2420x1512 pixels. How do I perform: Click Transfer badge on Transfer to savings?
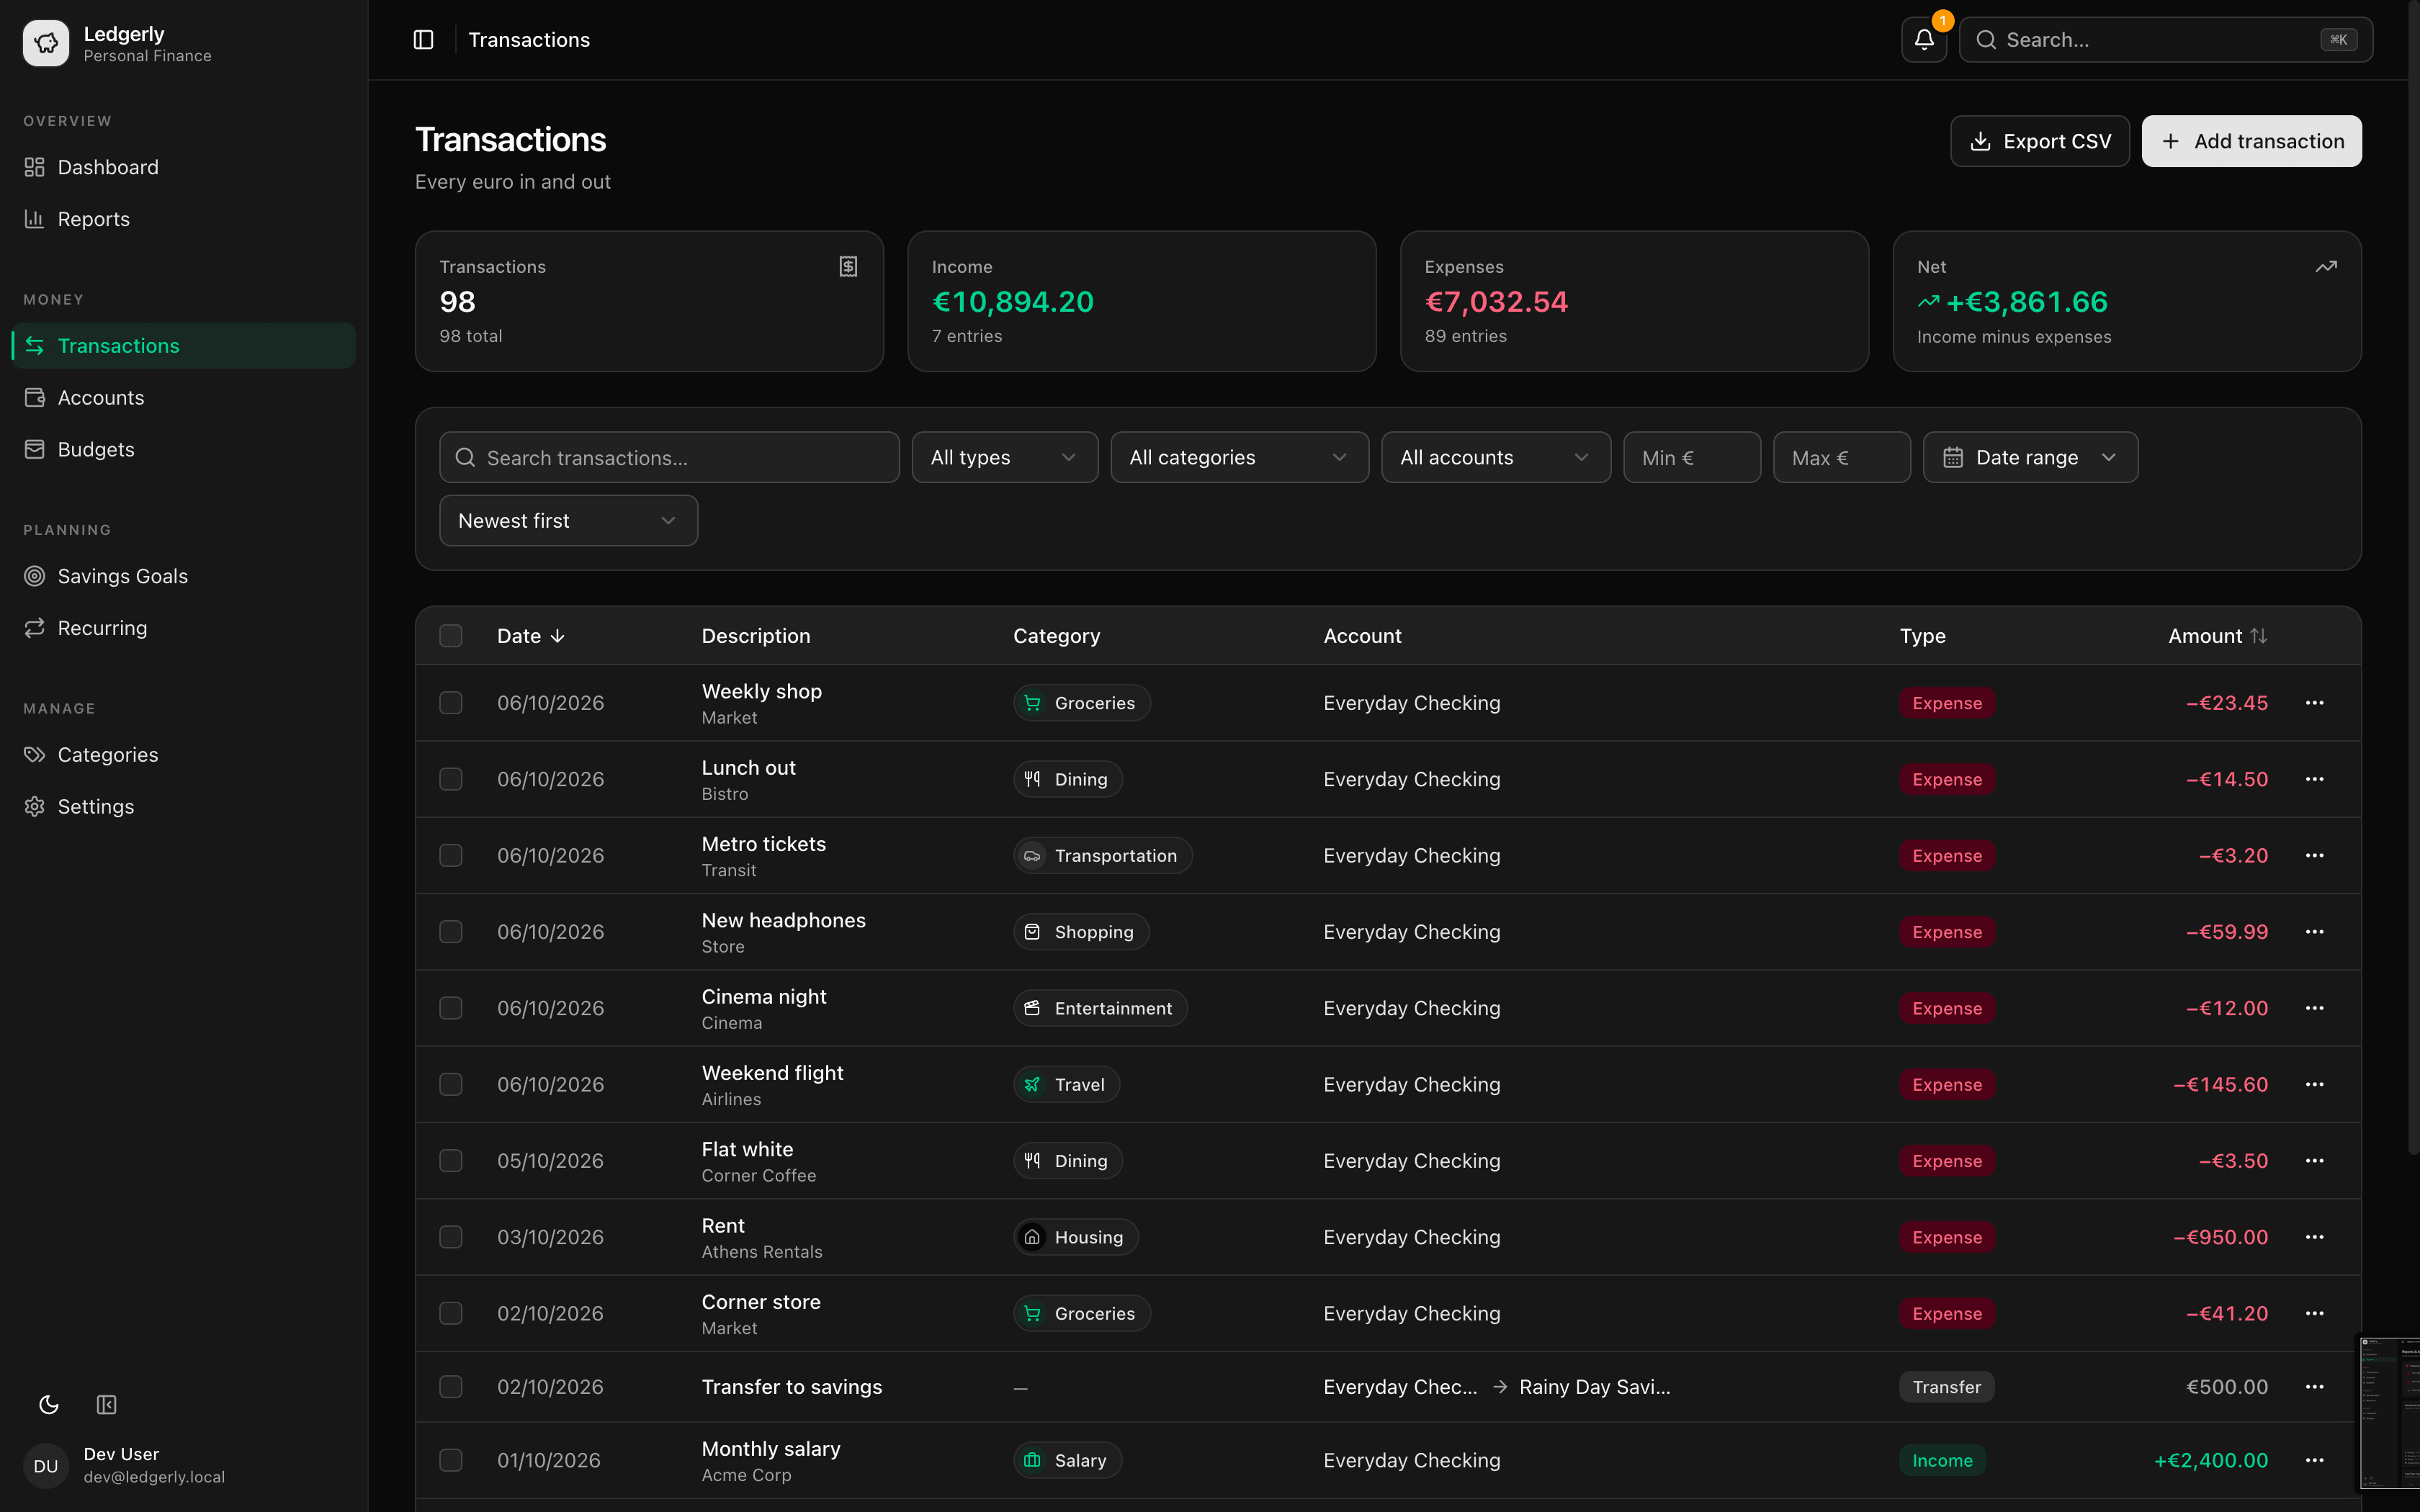tap(1946, 1387)
